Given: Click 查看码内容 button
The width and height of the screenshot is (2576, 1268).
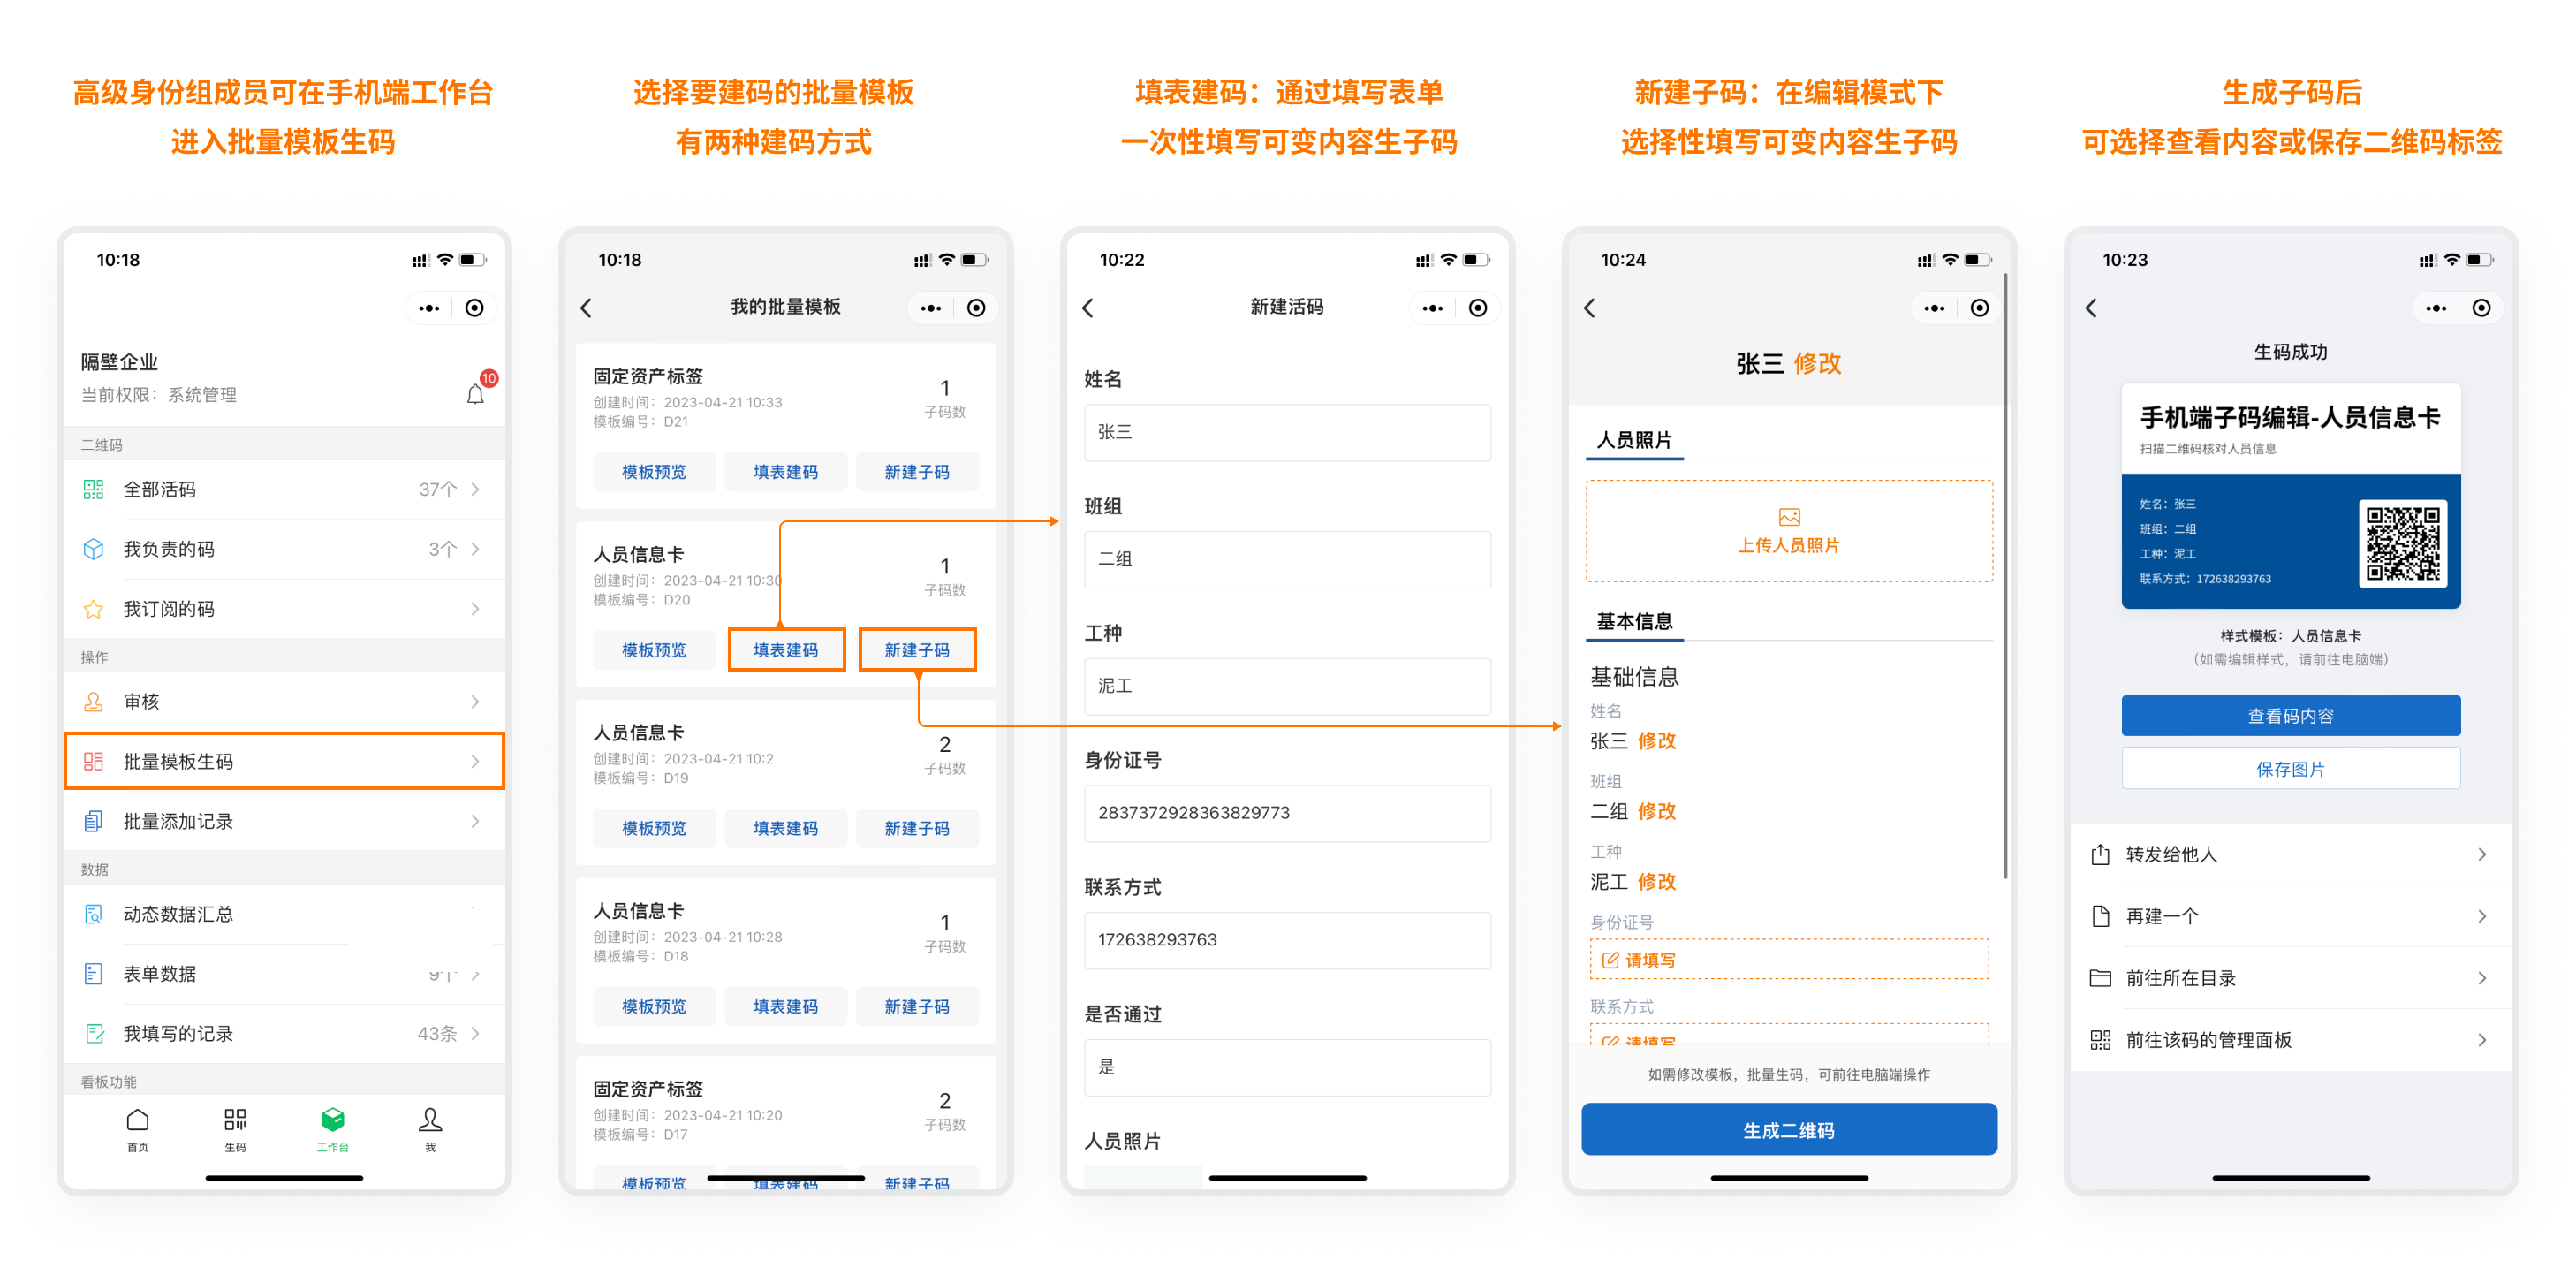Looking at the screenshot, I should click(x=2291, y=716).
